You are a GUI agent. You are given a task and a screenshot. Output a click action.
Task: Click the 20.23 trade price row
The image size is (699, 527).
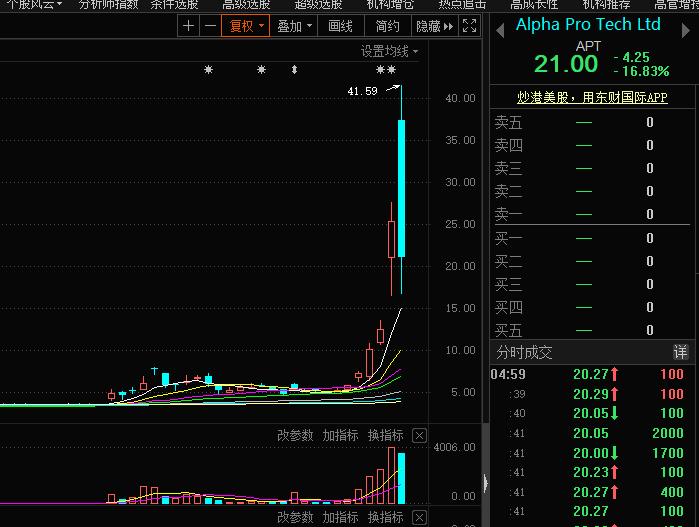(592, 472)
